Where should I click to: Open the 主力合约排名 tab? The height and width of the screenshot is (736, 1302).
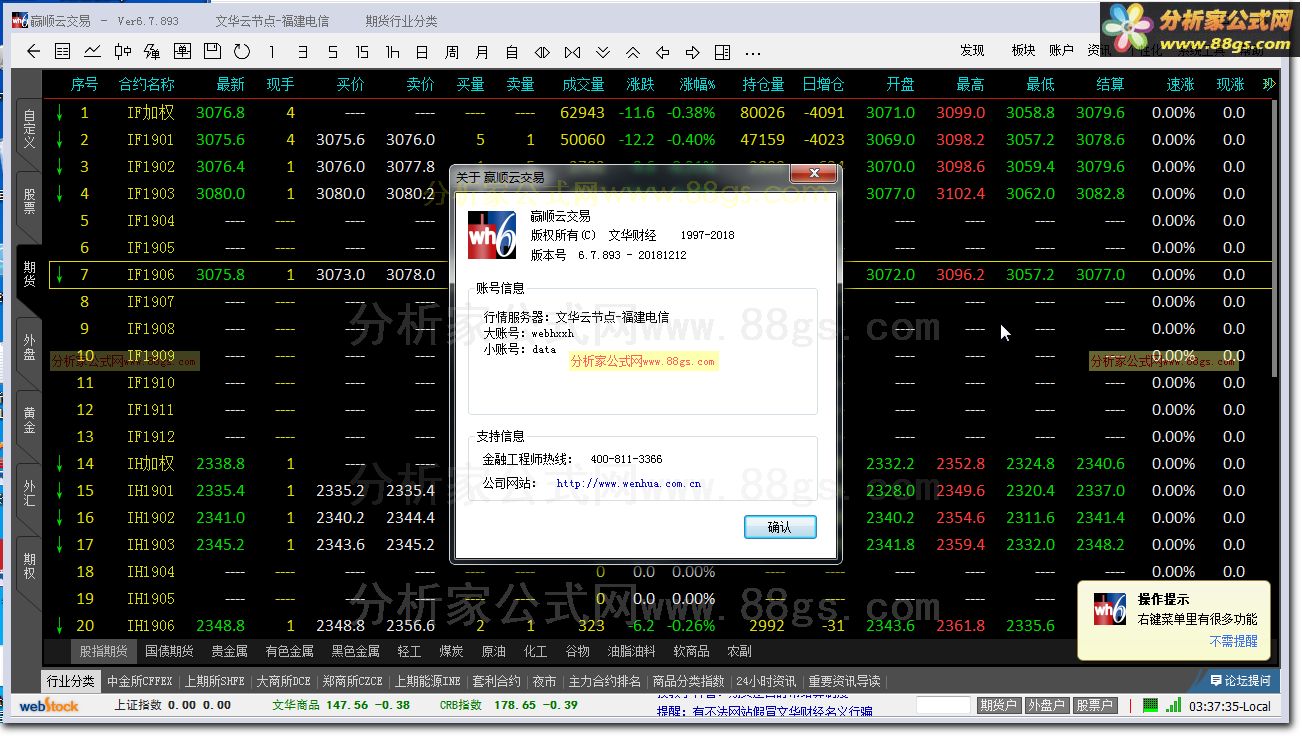click(605, 681)
